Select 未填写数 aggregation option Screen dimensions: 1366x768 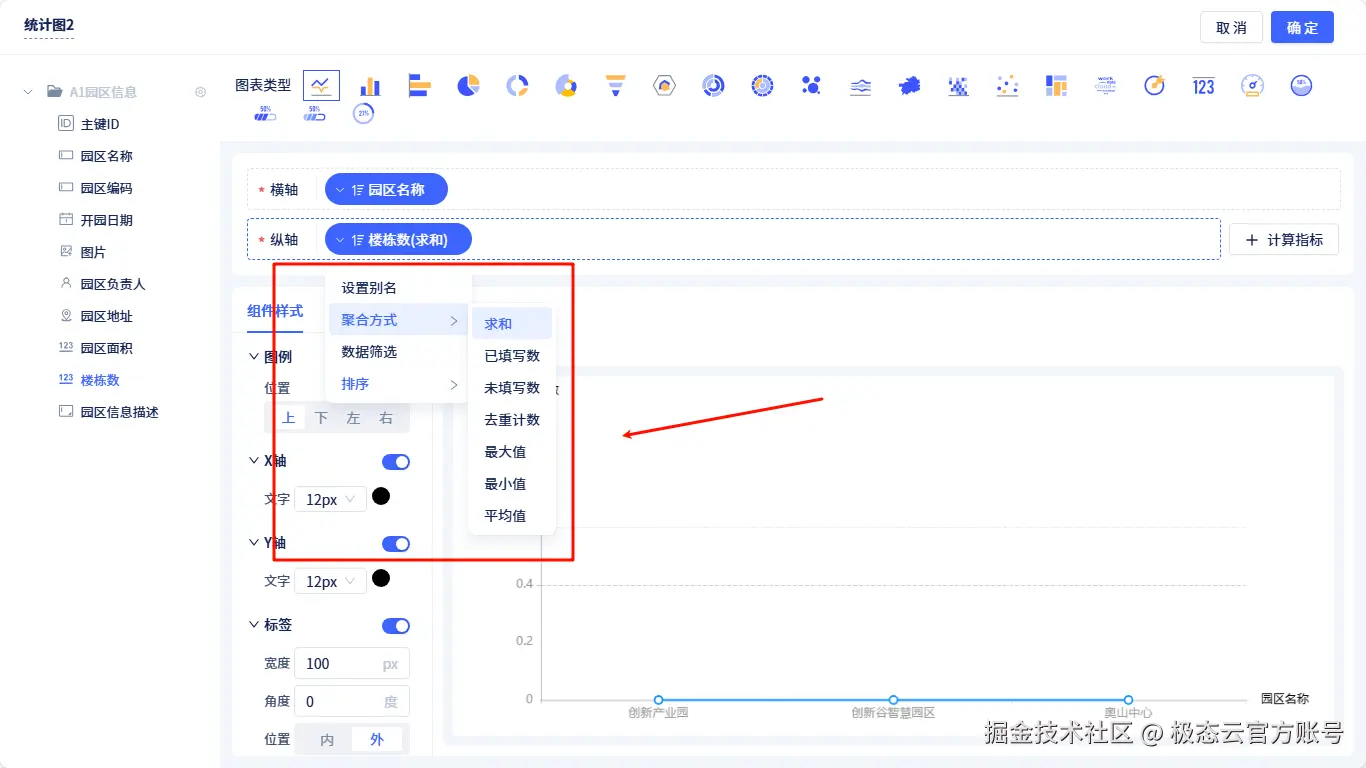(512, 388)
